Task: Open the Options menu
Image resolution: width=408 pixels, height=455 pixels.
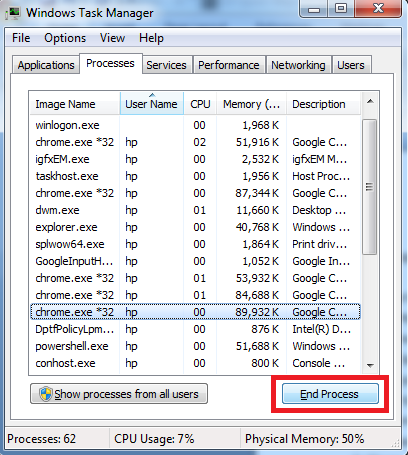Action: pos(65,38)
